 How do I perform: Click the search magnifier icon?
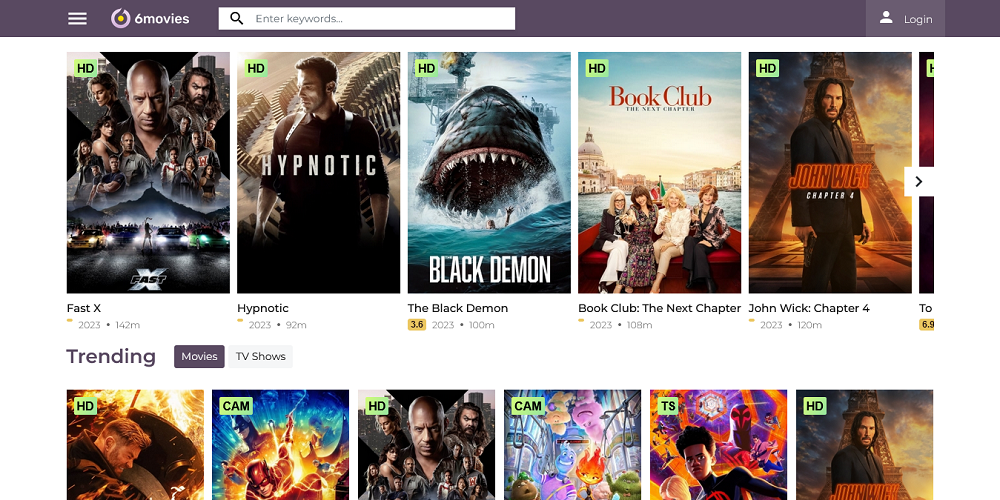tap(237, 18)
